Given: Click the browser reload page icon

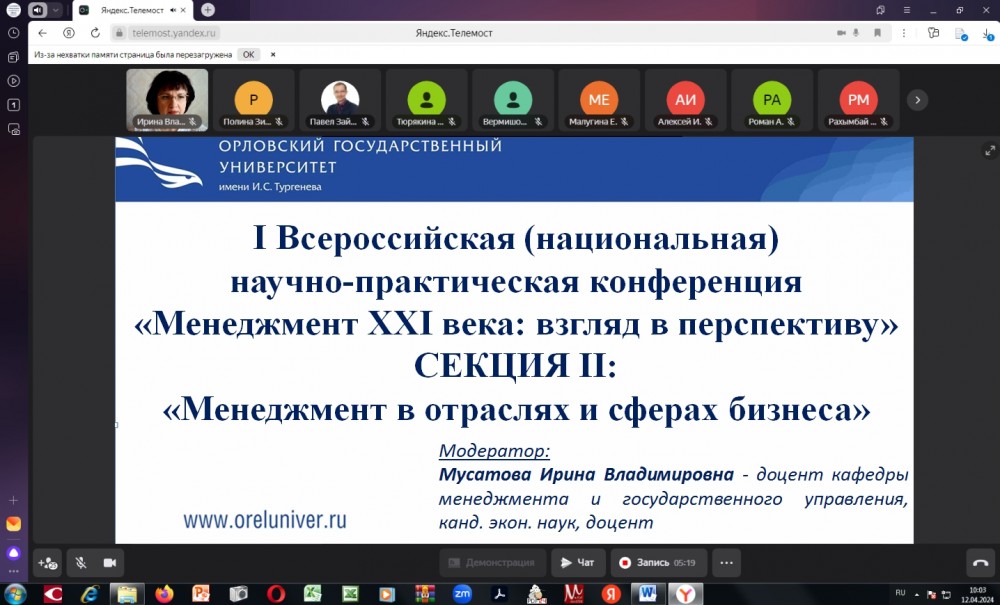Looking at the screenshot, I should 95,33.
